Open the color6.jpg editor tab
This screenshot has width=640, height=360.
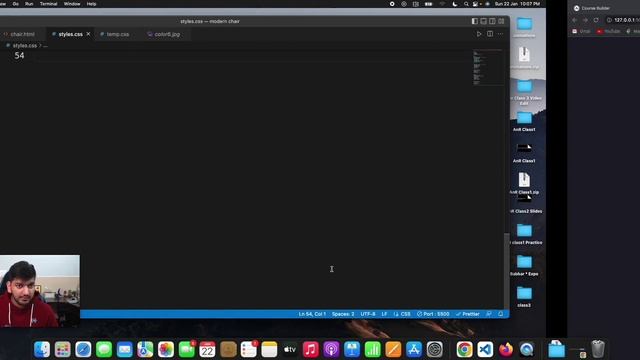pos(167,34)
